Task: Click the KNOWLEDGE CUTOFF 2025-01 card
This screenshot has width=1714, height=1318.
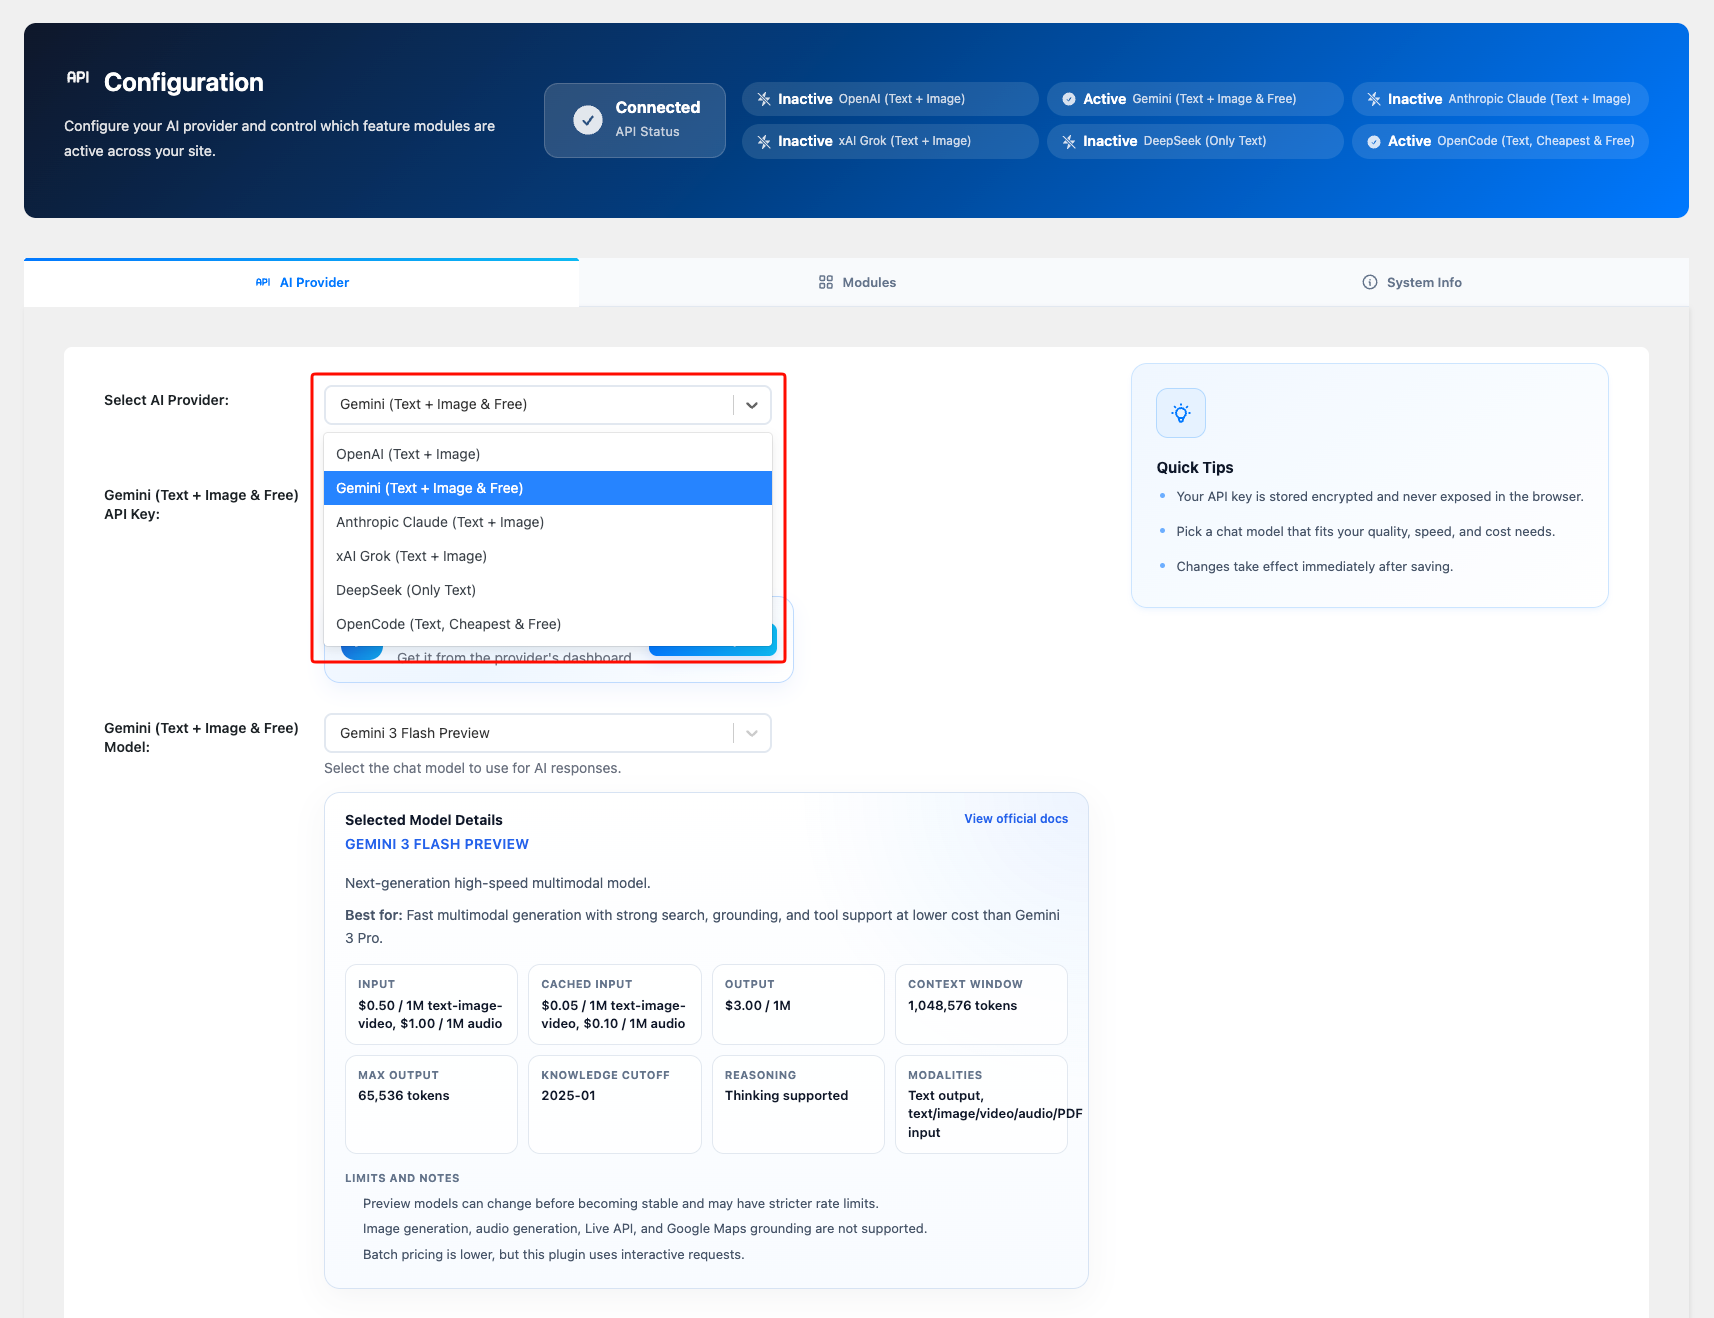Action: point(614,1104)
